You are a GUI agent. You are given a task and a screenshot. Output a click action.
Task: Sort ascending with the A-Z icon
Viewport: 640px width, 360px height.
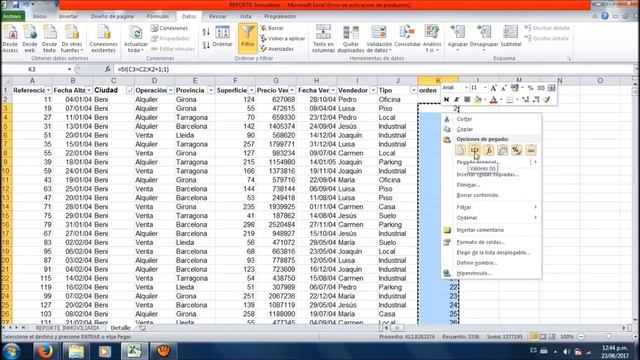point(206,32)
